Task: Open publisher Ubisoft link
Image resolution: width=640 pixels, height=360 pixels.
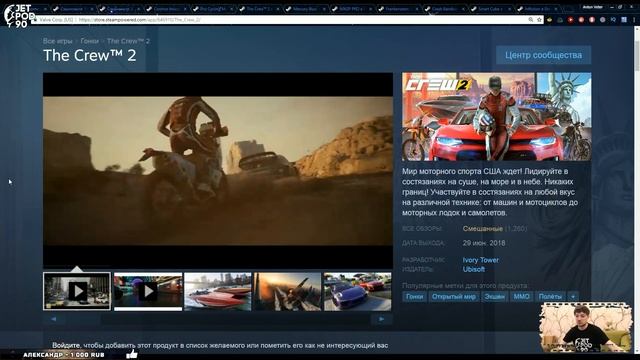Action: 473,269
